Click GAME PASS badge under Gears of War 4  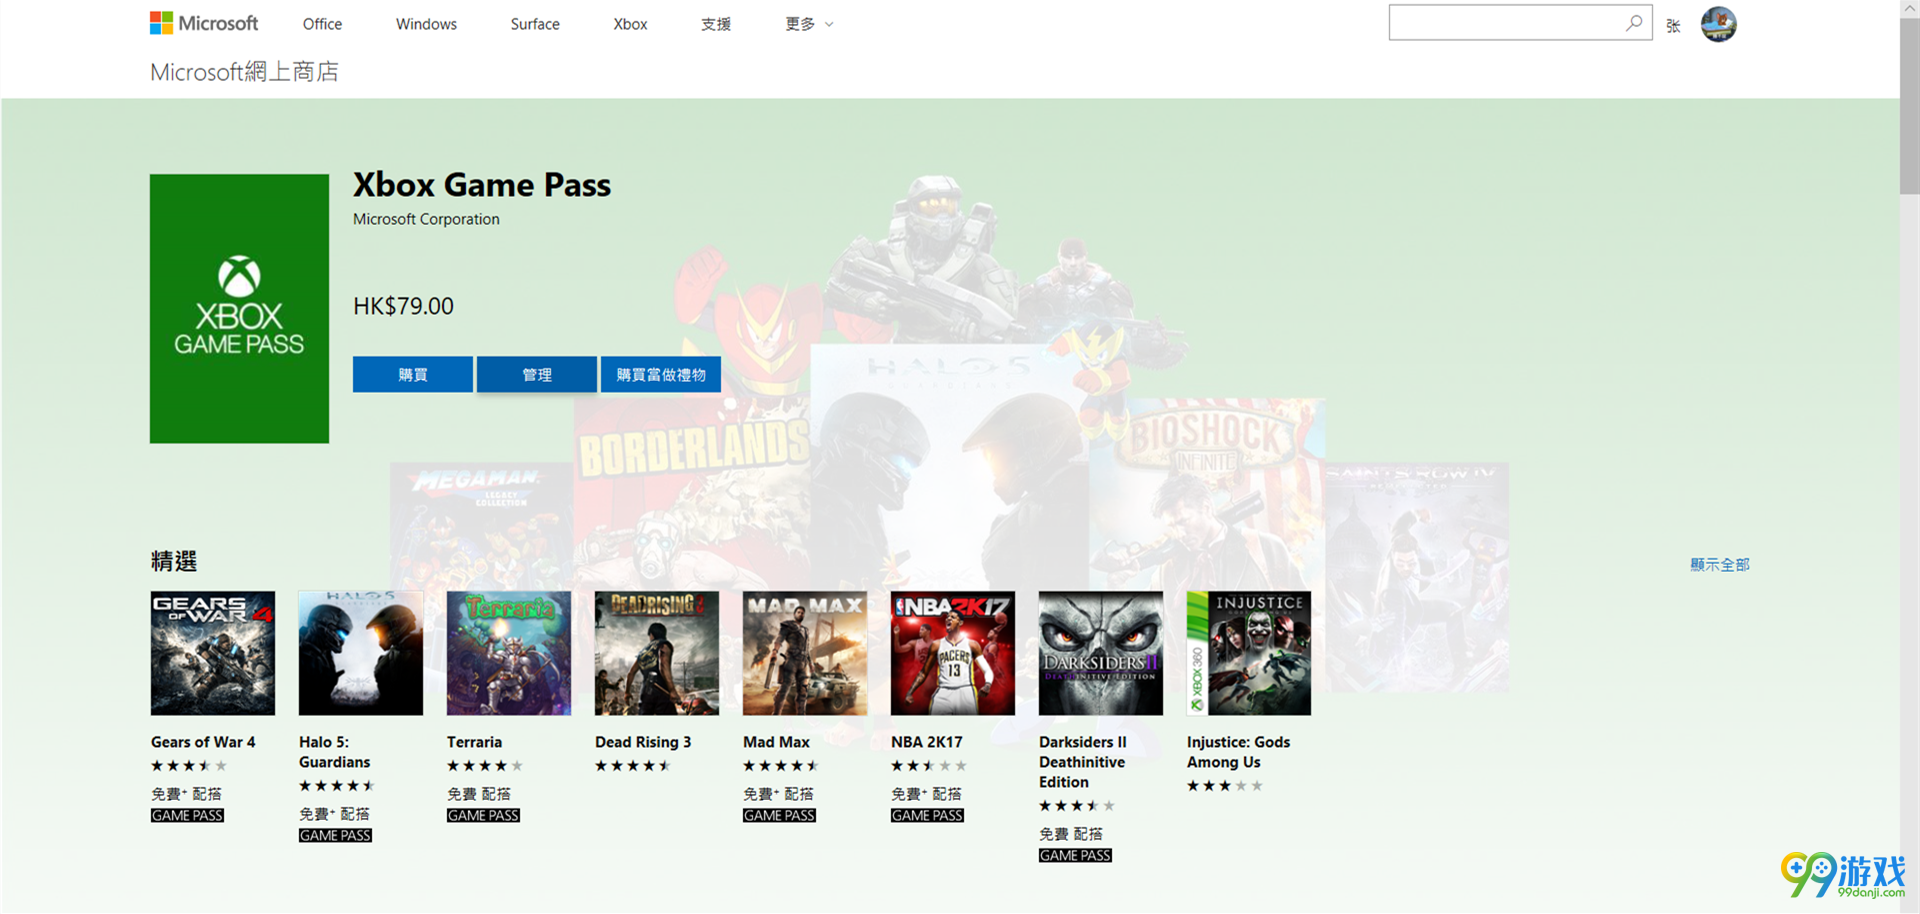(x=187, y=815)
